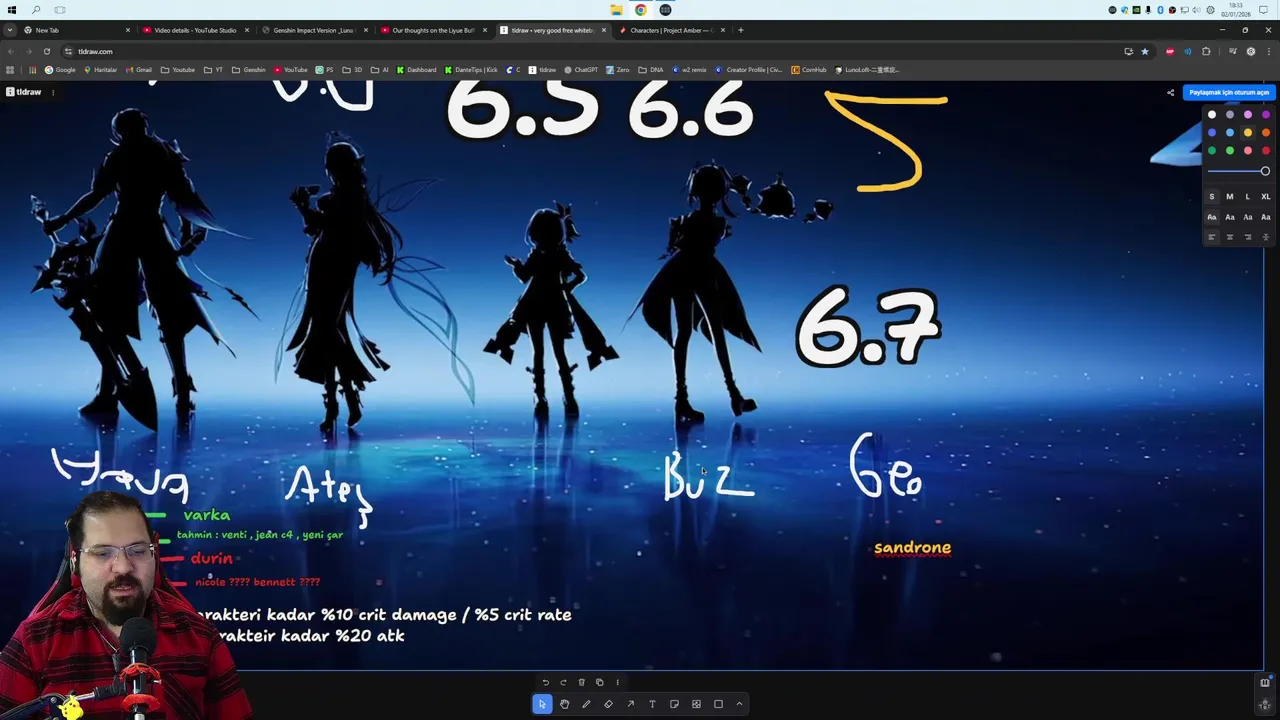
Task: Adjust the opacity slider handle
Action: [x=1265, y=172]
